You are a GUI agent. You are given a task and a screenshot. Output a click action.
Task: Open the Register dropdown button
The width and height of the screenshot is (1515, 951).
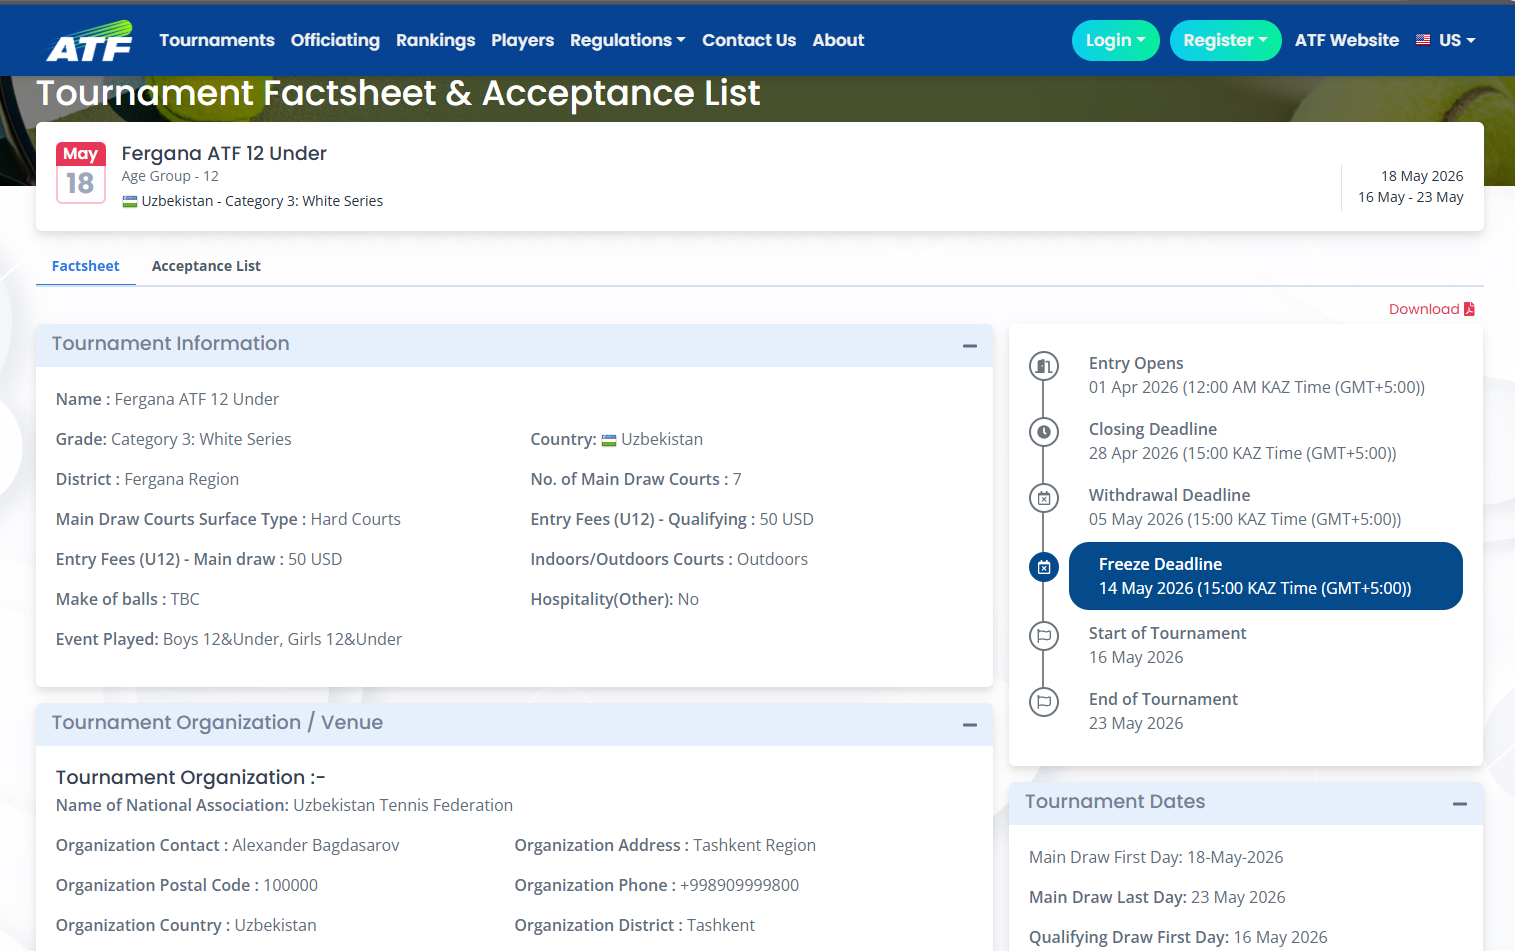pyautogui.click(x=1226, y=40)
